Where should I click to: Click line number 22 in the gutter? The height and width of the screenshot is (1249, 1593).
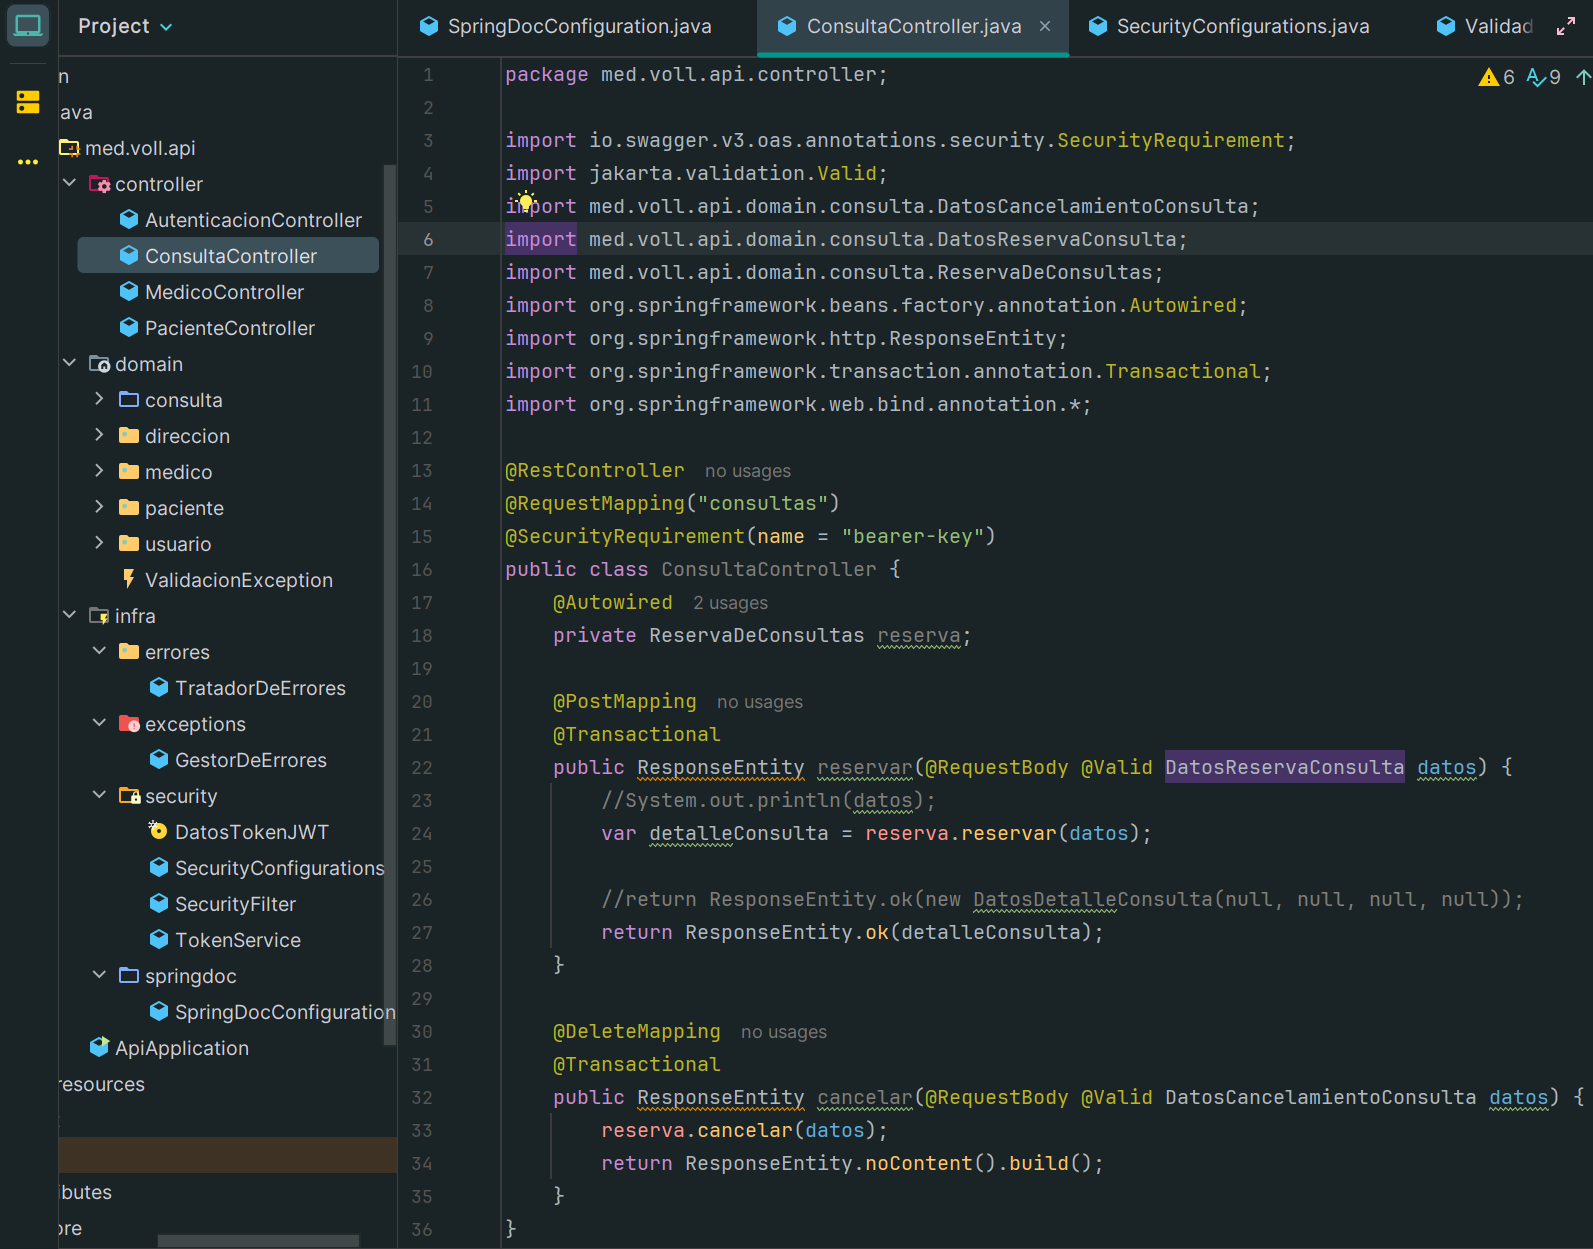coord(422,768)
